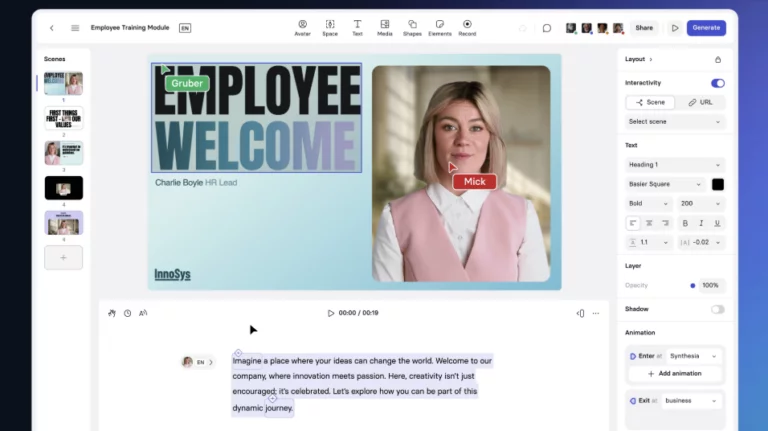Switch to the URL tab
Screen dimensions: 768x431
pos(700,102)
